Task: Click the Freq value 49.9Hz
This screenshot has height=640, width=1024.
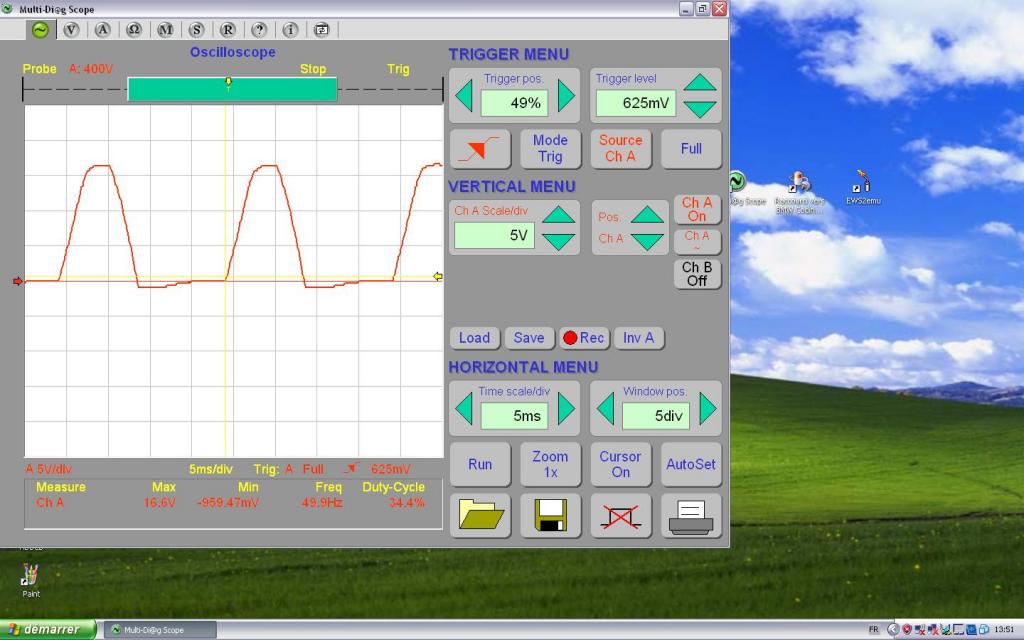Action: coord(321,503)
